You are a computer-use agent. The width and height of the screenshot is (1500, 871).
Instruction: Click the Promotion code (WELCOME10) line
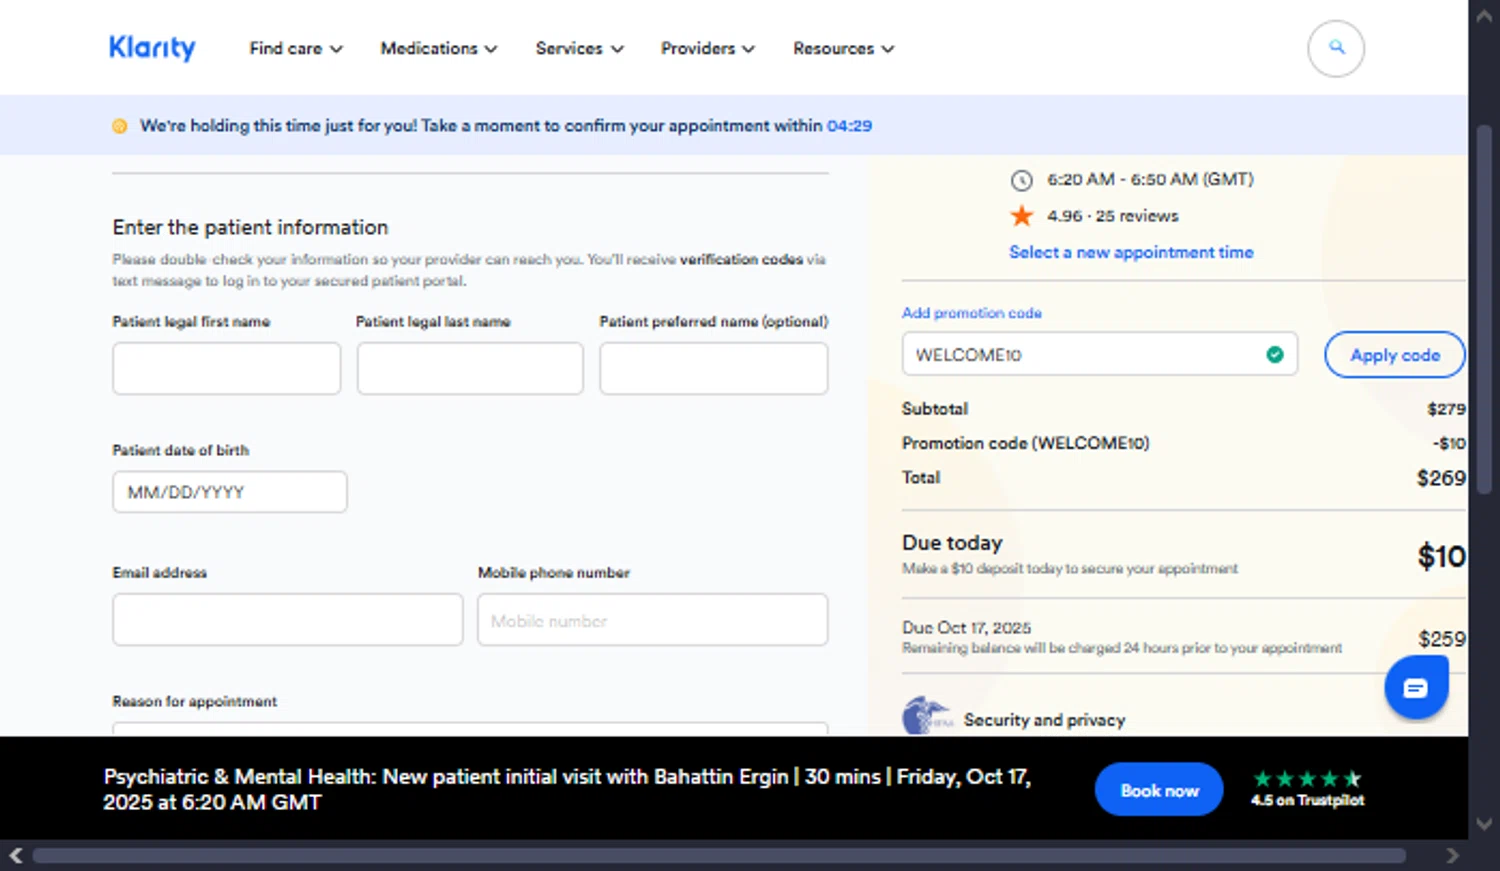click(x=1025, y=443)
